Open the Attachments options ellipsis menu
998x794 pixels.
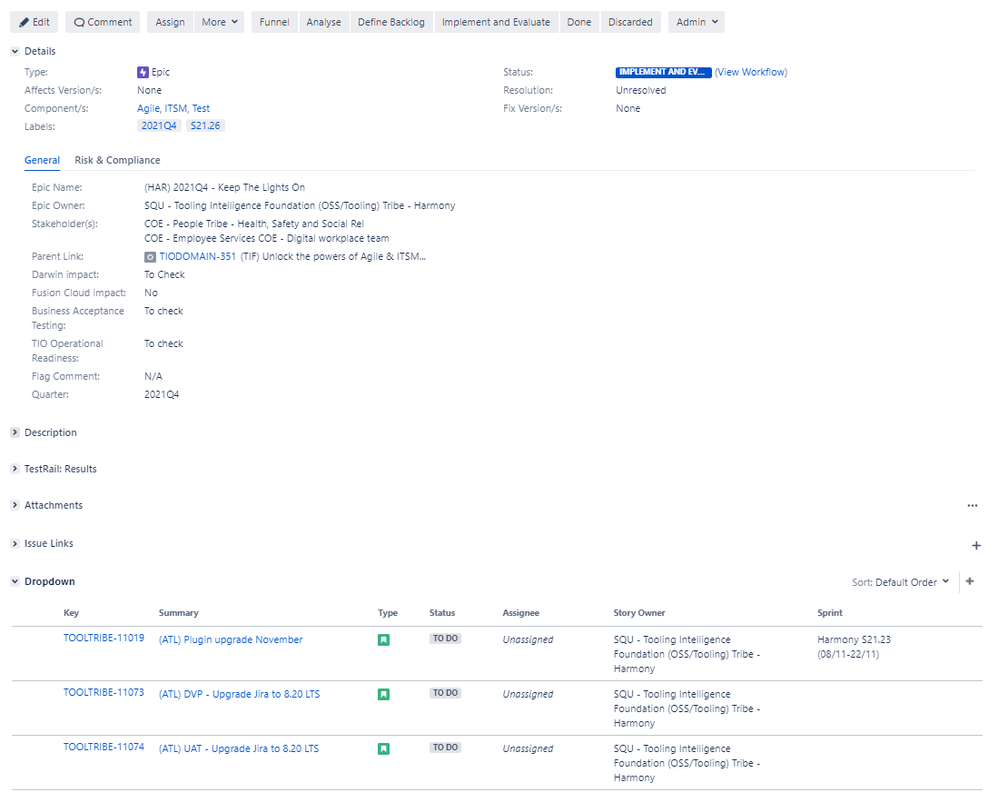tap(972, 506)
